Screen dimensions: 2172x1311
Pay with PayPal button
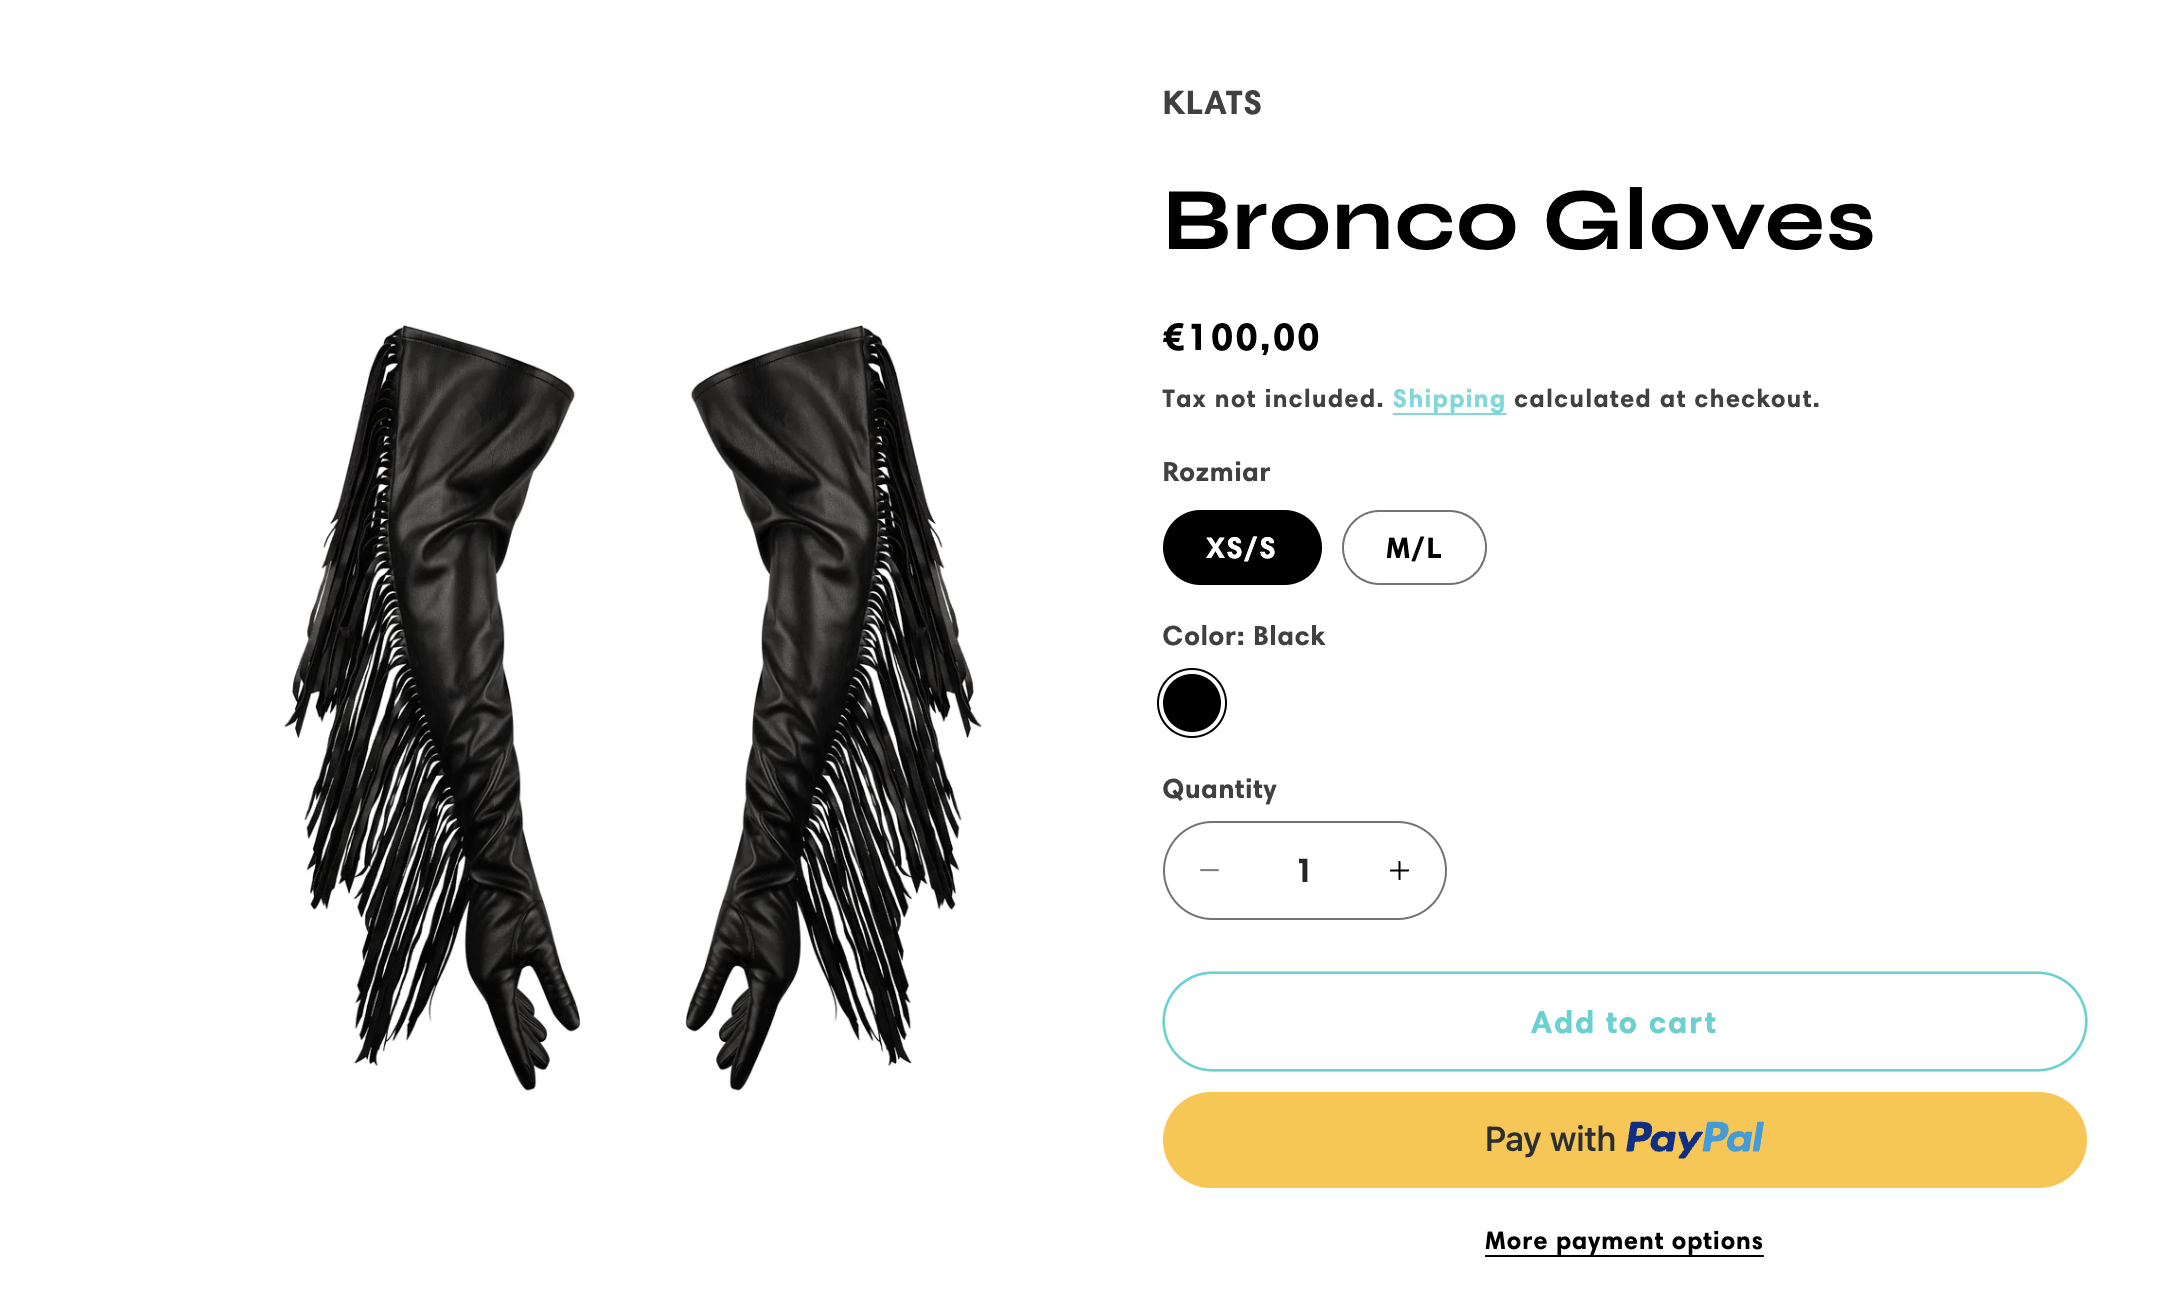tap(1624, 1140)
